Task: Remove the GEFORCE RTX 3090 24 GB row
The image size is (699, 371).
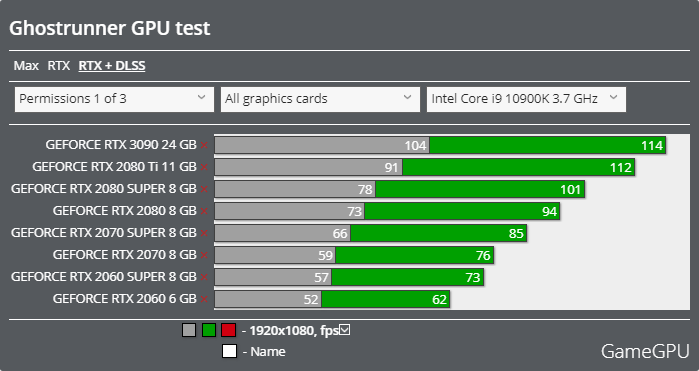Action: click(x=204, y=145)
